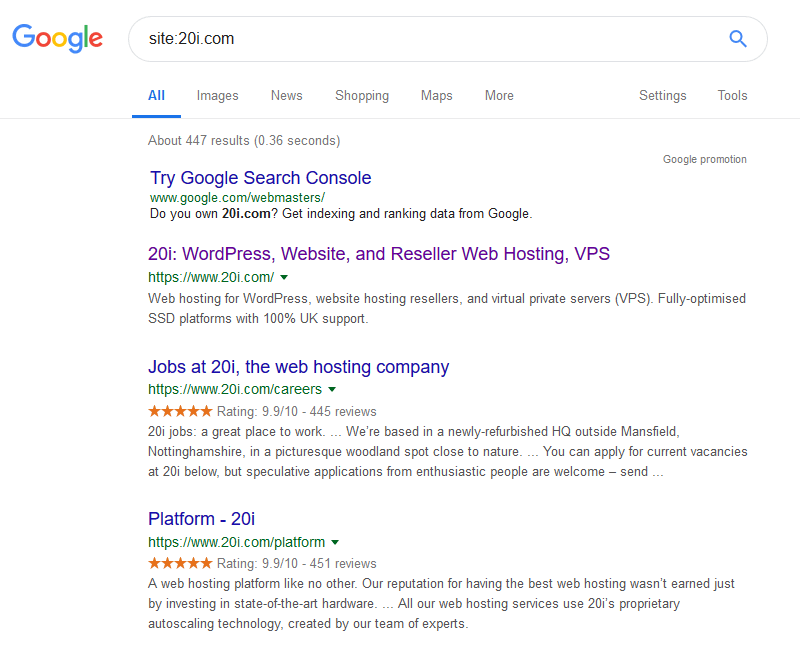Open 20i: WordPress, Website, and Reseller result
Image resolution: width=800 pixels, height=652 pixels.
(x=379, y=254)
